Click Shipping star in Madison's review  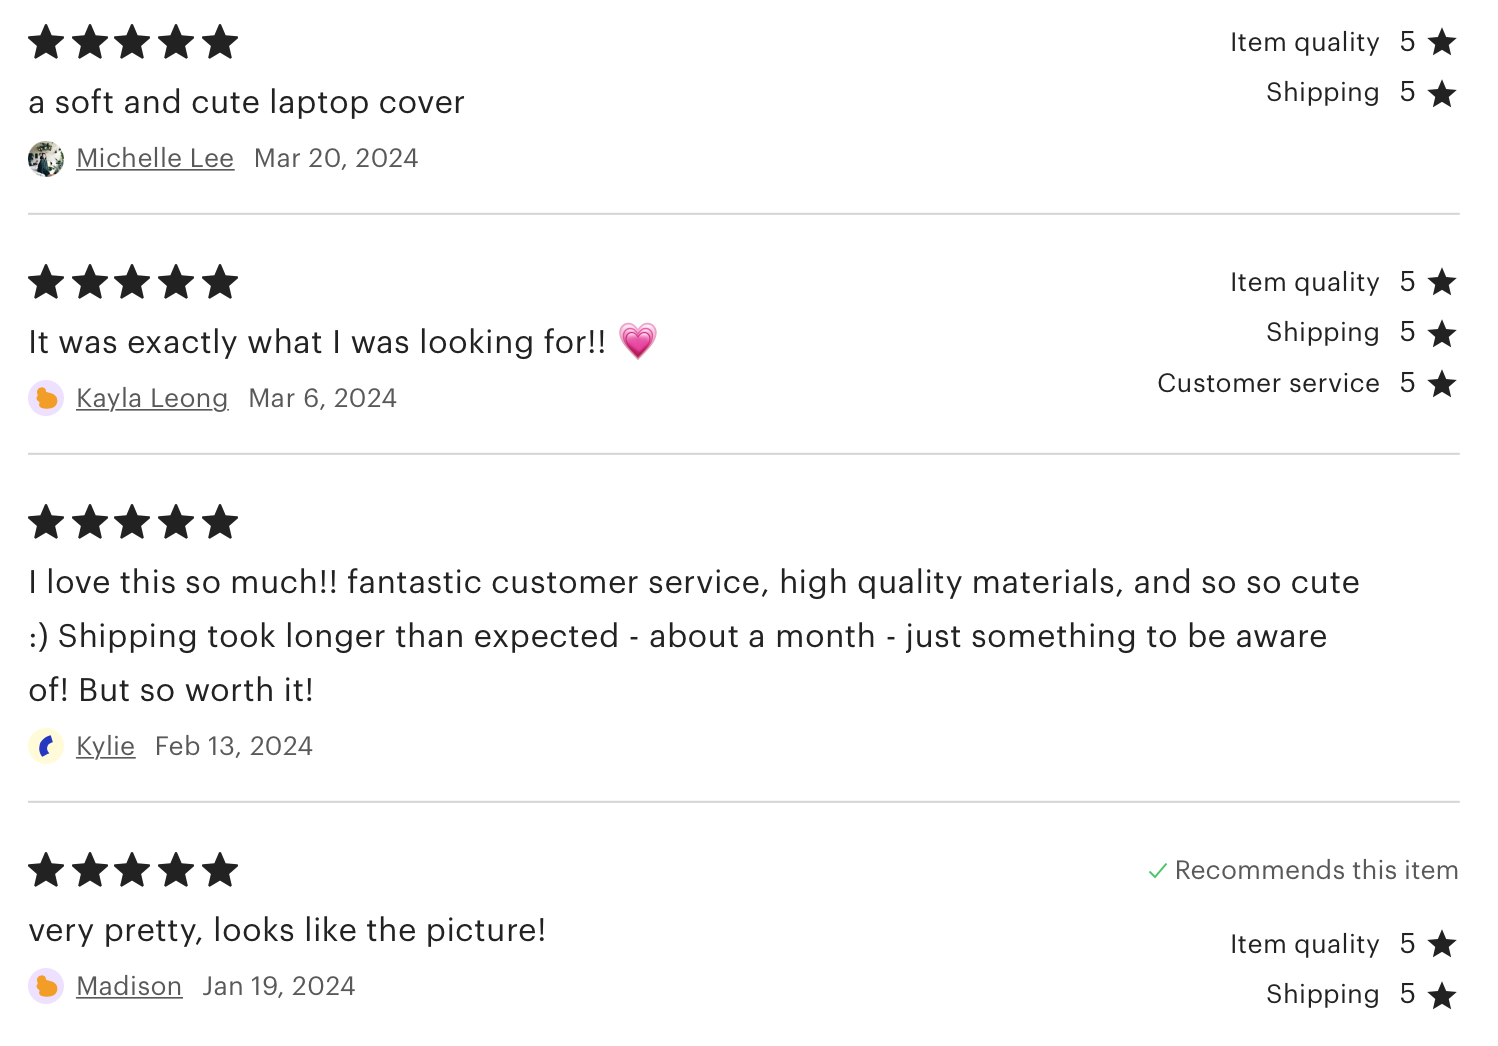1442,995
